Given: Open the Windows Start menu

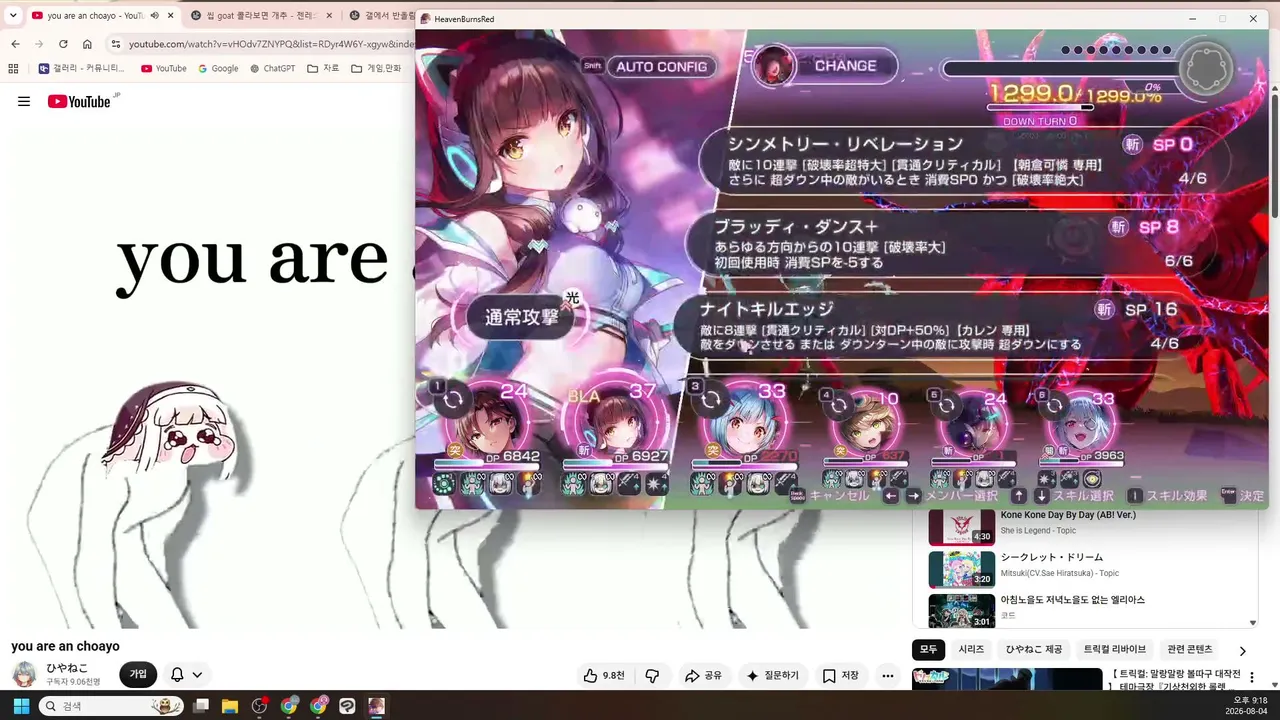Looking at the screenshot, I should point(20,706).
